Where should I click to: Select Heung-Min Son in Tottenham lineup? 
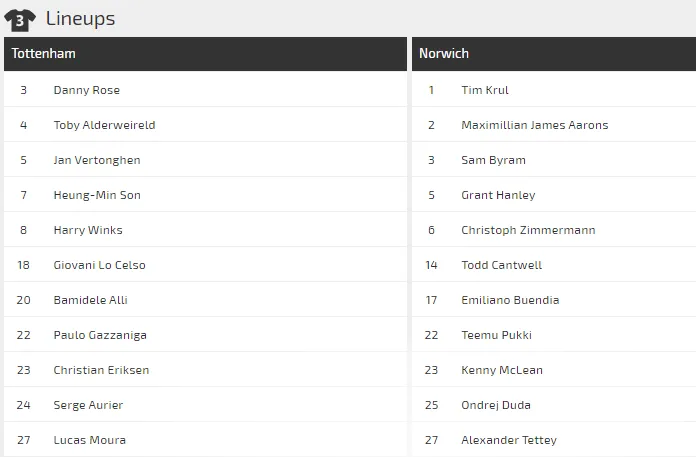click(x=97, y=195)
